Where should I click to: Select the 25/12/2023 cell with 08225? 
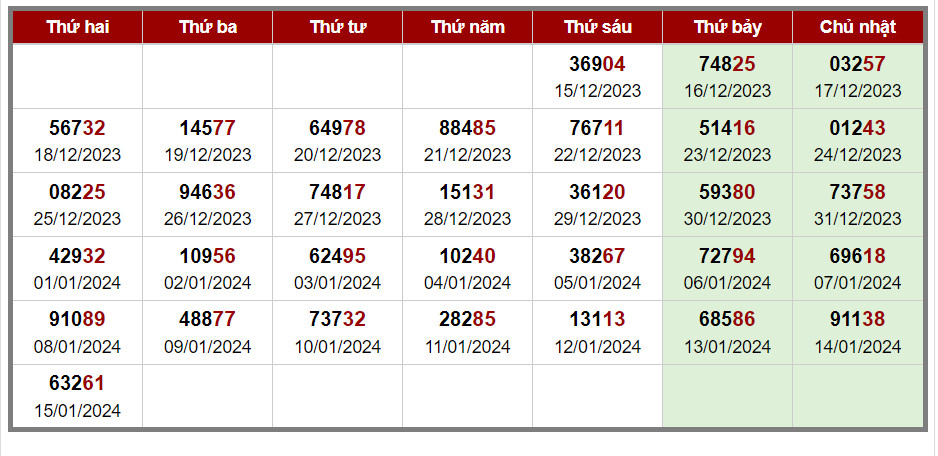77,205
